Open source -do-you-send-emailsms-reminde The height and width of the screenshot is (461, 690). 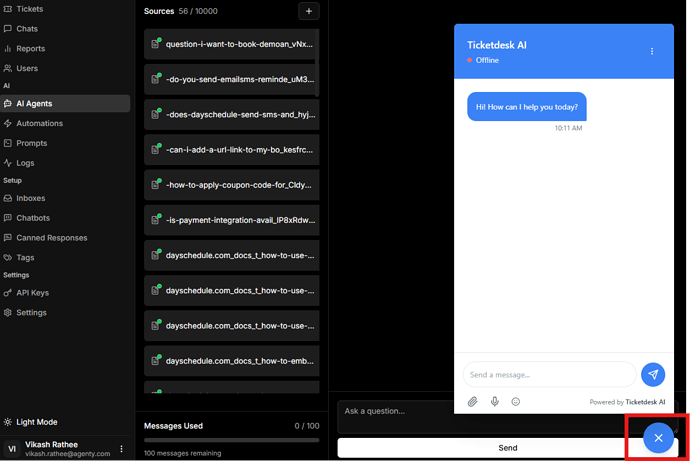(x=231, y=79)
